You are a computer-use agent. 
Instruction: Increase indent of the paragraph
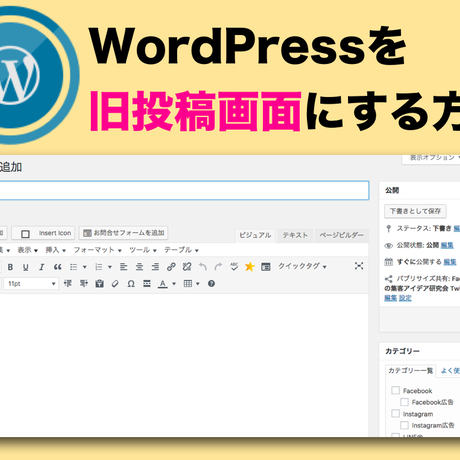click(83, 284)
